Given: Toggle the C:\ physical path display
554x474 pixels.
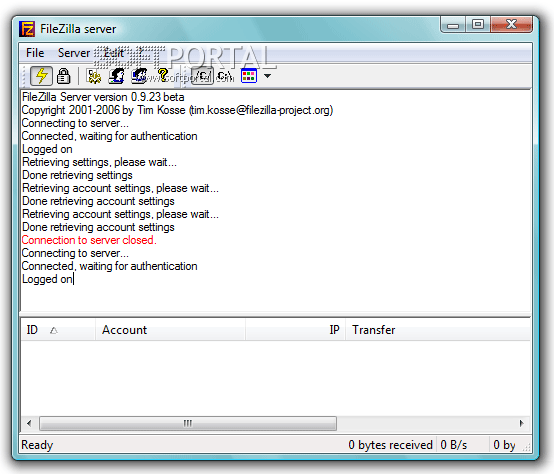Looking at the screenshot, I should click(x=225, y=76).
